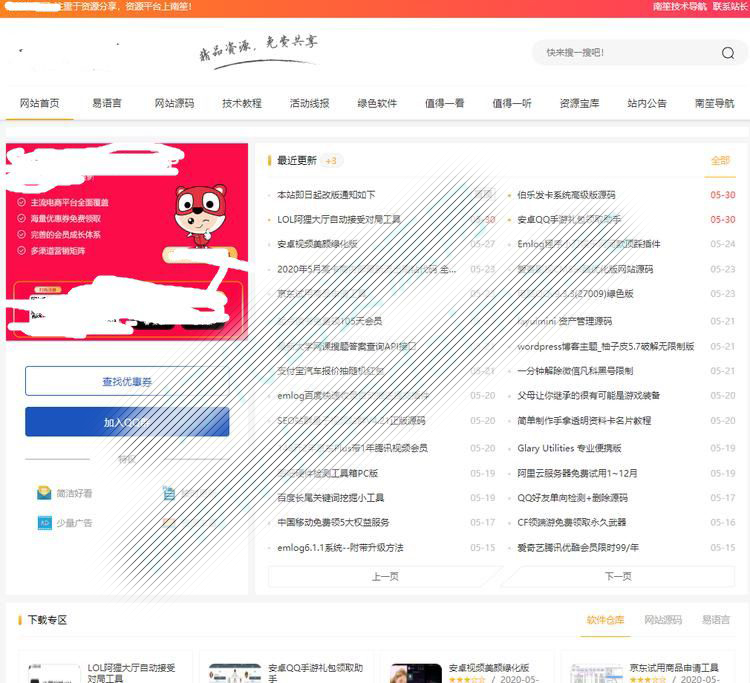Open emlog6.1.1系统--附带升级方法 post
The height and width of the screenshot is (683, 750).
point(340,548)
